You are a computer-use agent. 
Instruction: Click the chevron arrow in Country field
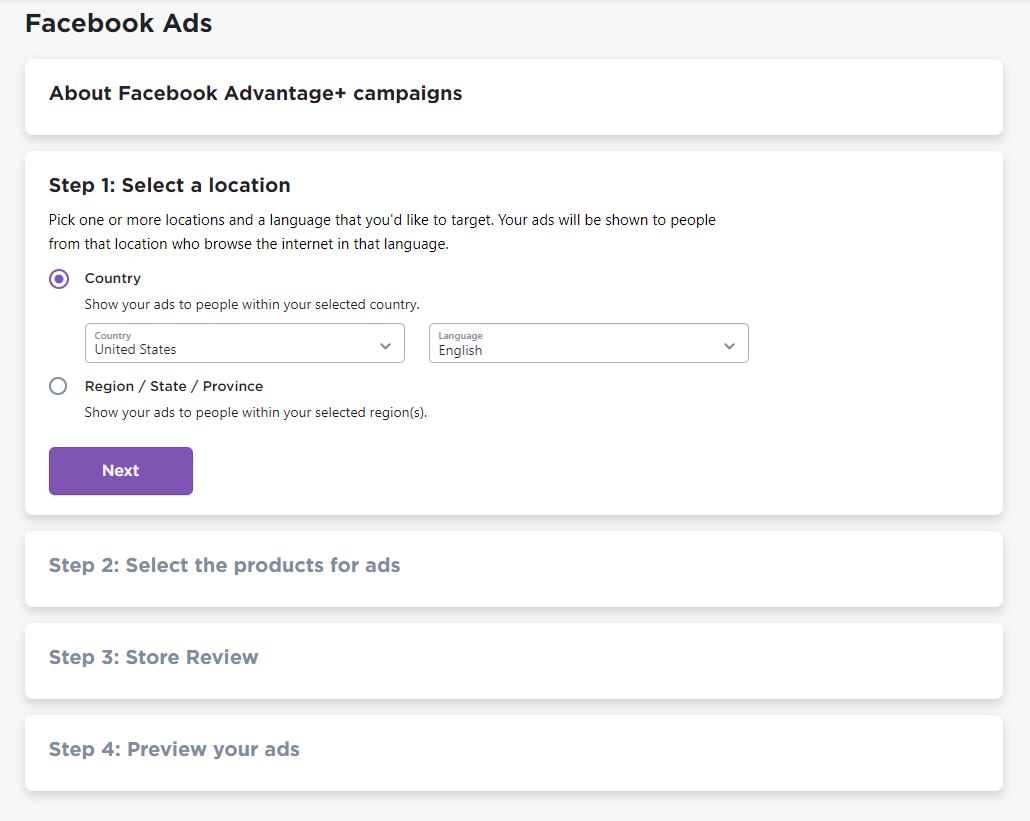pyautogui.click(x=386, y=346)
